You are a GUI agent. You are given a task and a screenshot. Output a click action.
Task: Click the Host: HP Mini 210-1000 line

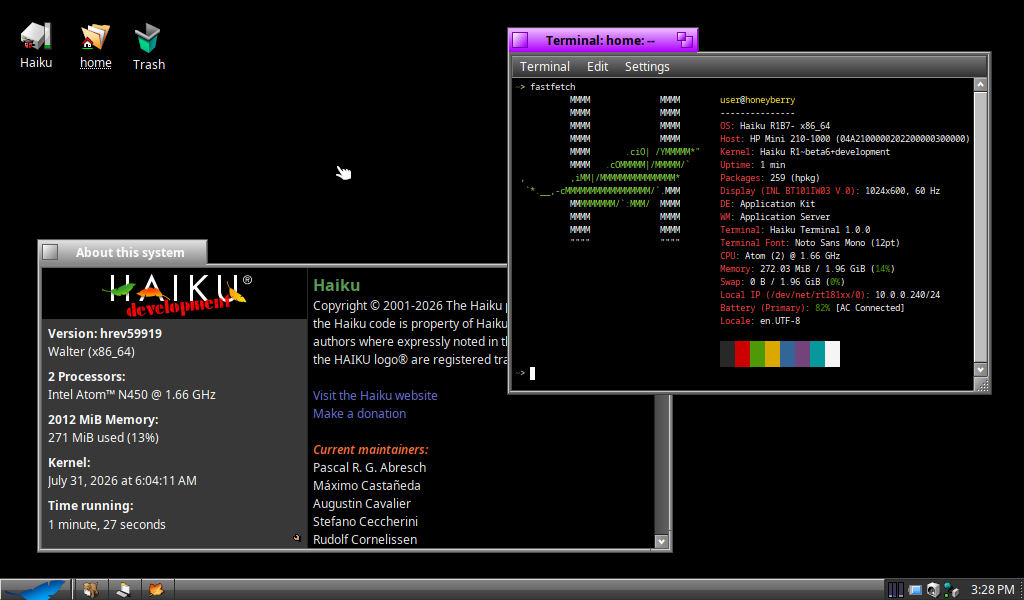(x=844, y=139)
